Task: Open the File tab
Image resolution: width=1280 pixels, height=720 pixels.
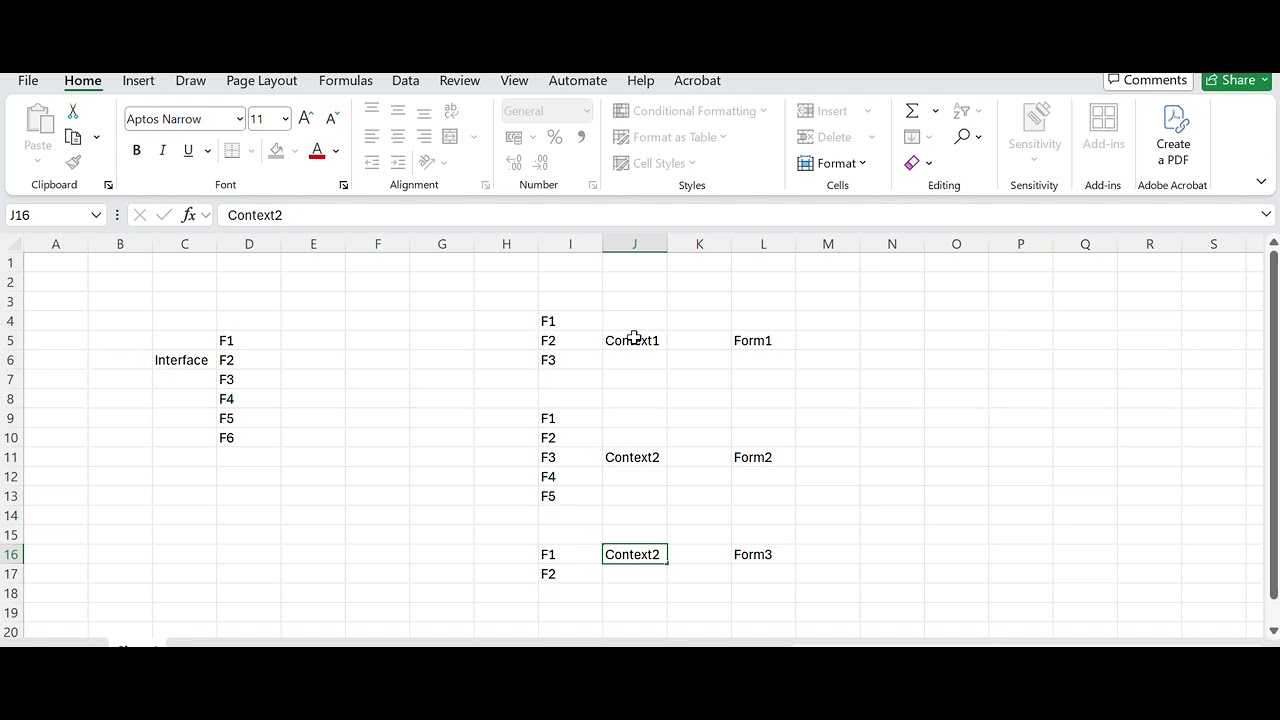Action: point(28,80)
